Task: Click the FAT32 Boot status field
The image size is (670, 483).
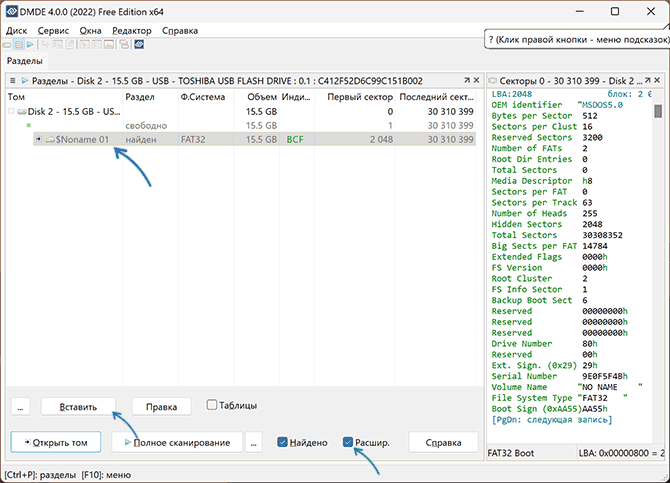Action: [532, 453]
